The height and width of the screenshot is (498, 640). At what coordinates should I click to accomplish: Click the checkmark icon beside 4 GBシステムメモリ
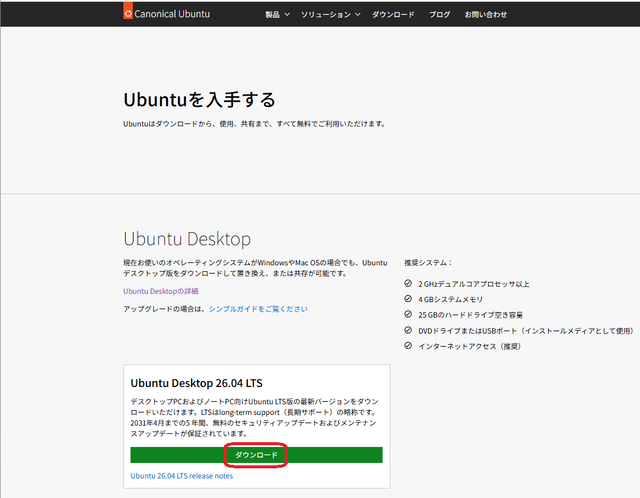click(408, 299)
